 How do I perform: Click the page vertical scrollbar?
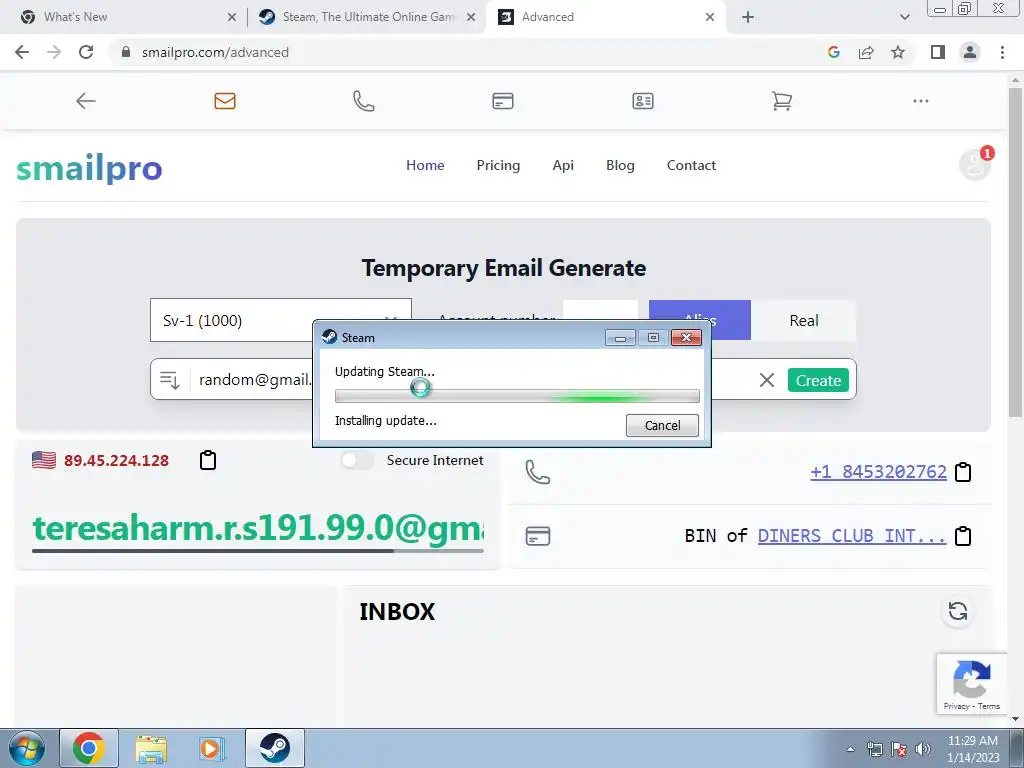point(1015,252)
